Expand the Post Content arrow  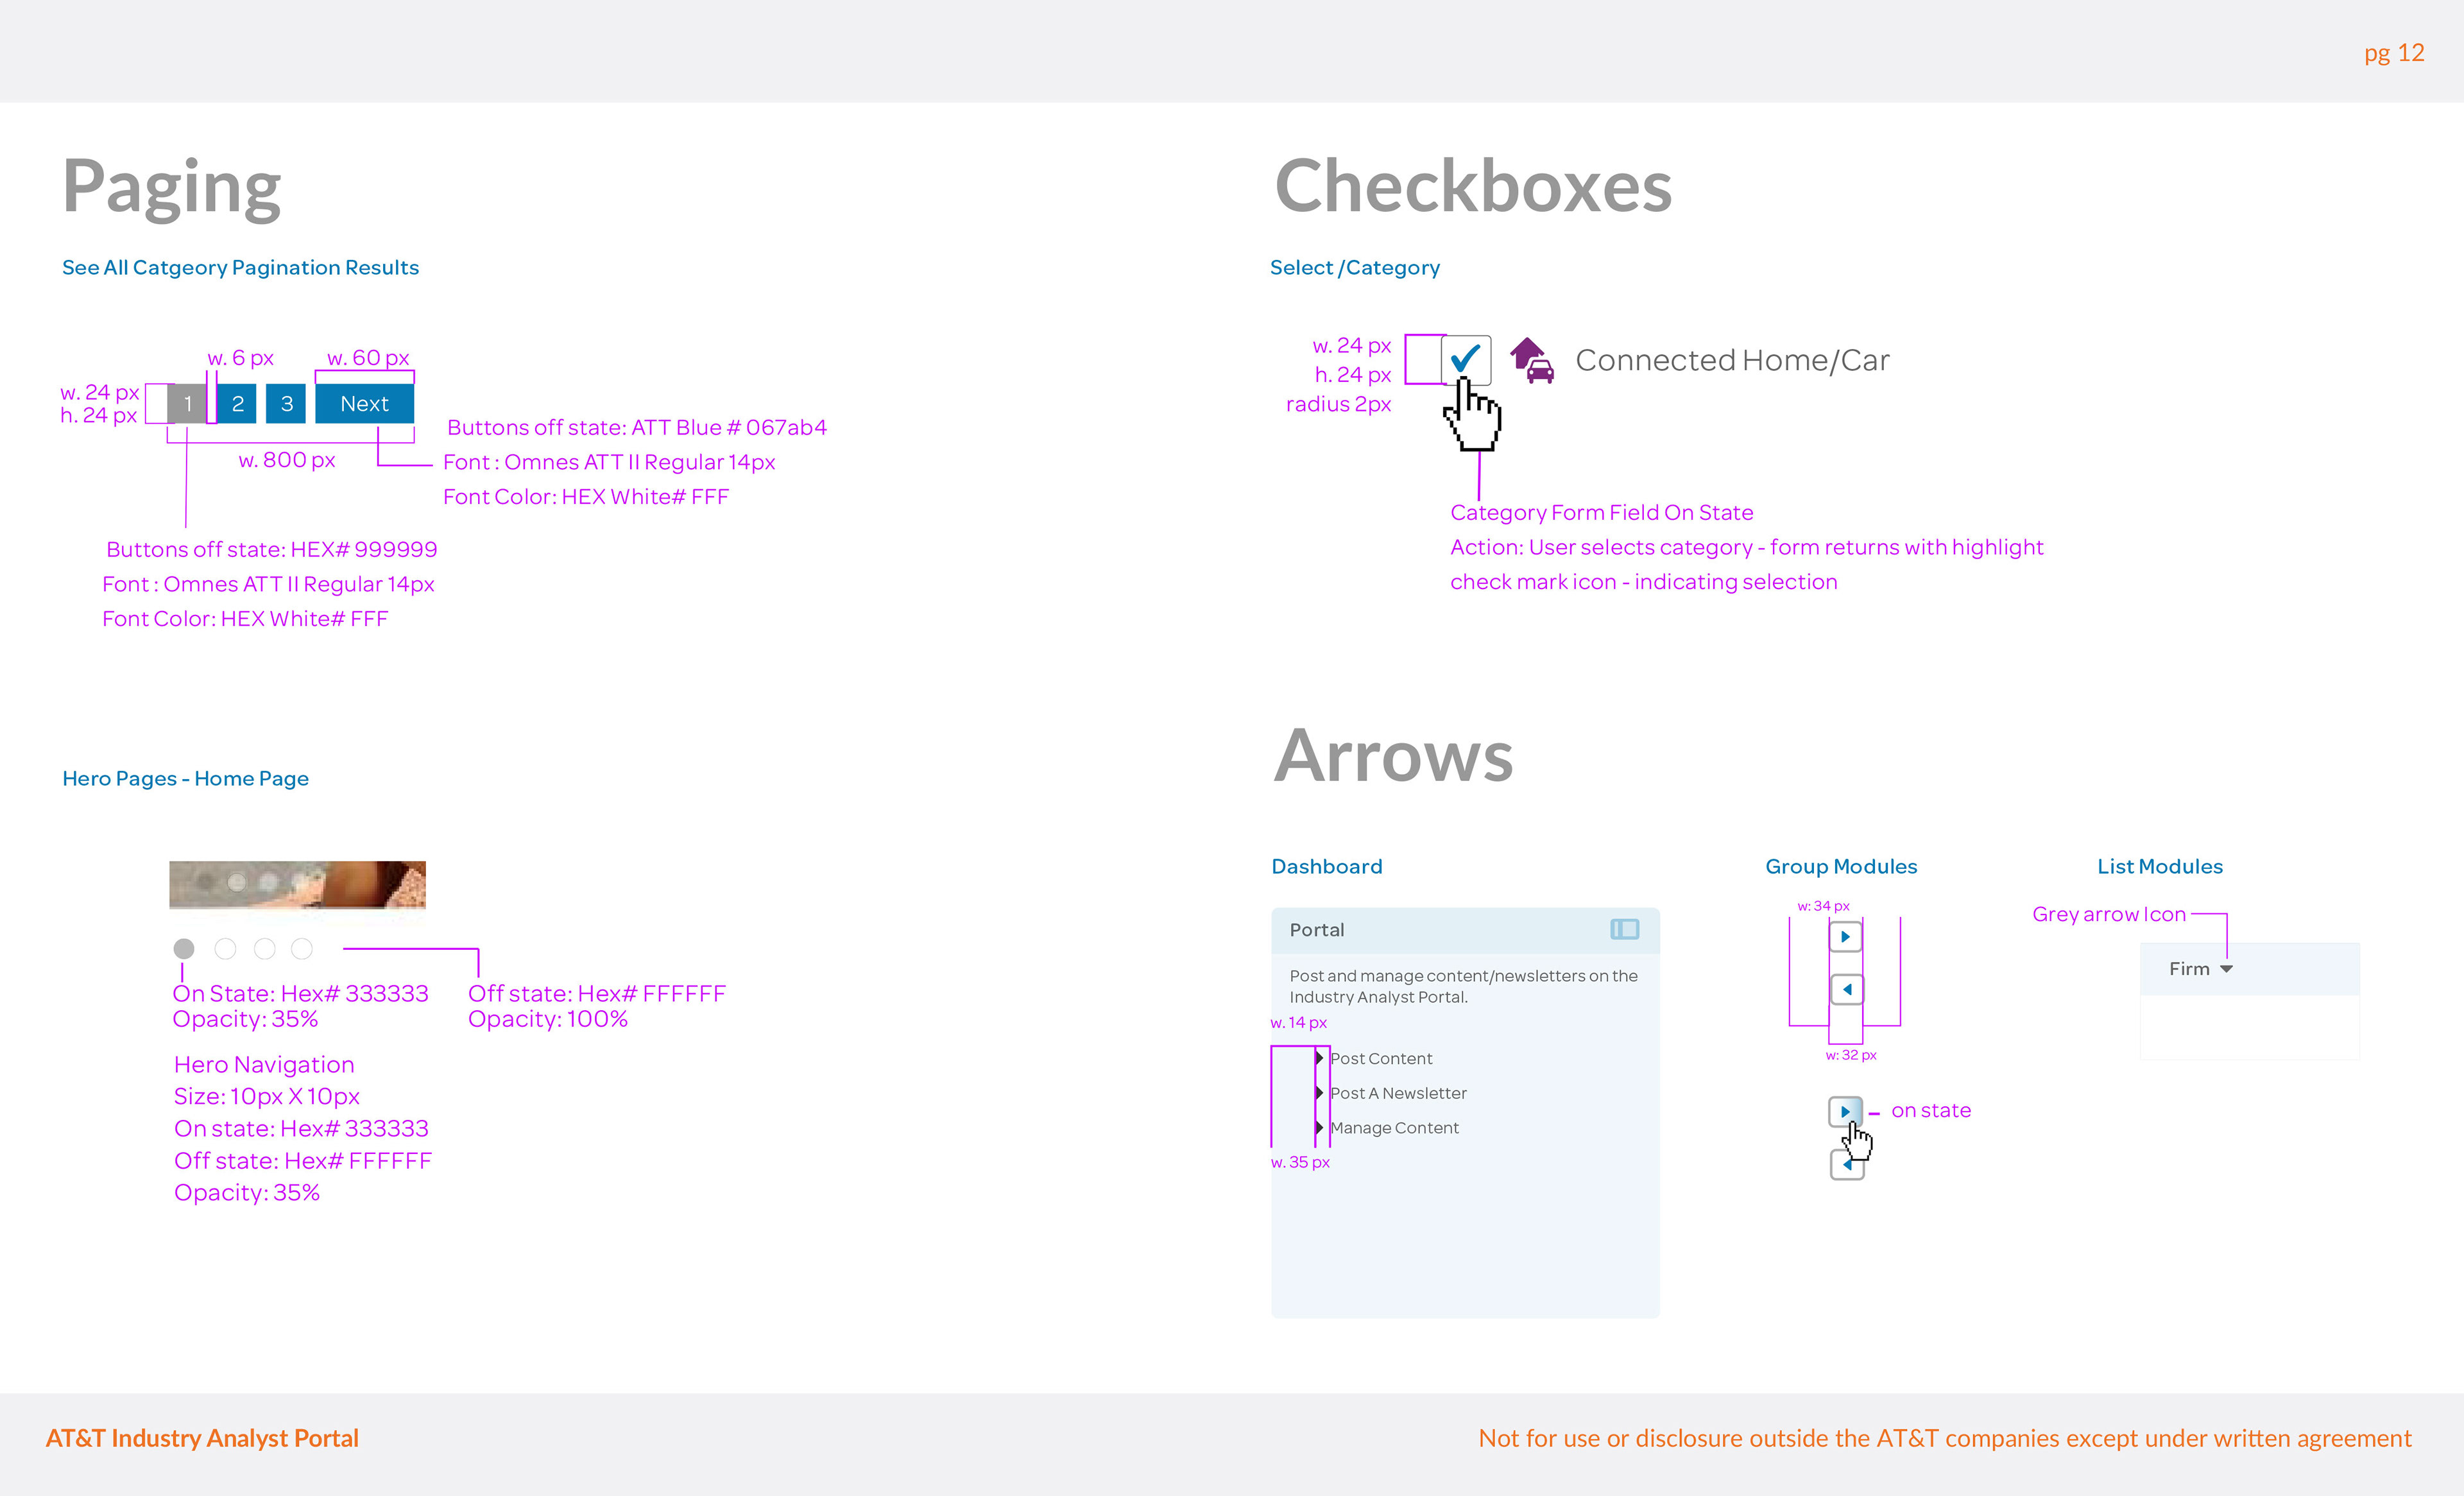(x=1319, y=1058)
